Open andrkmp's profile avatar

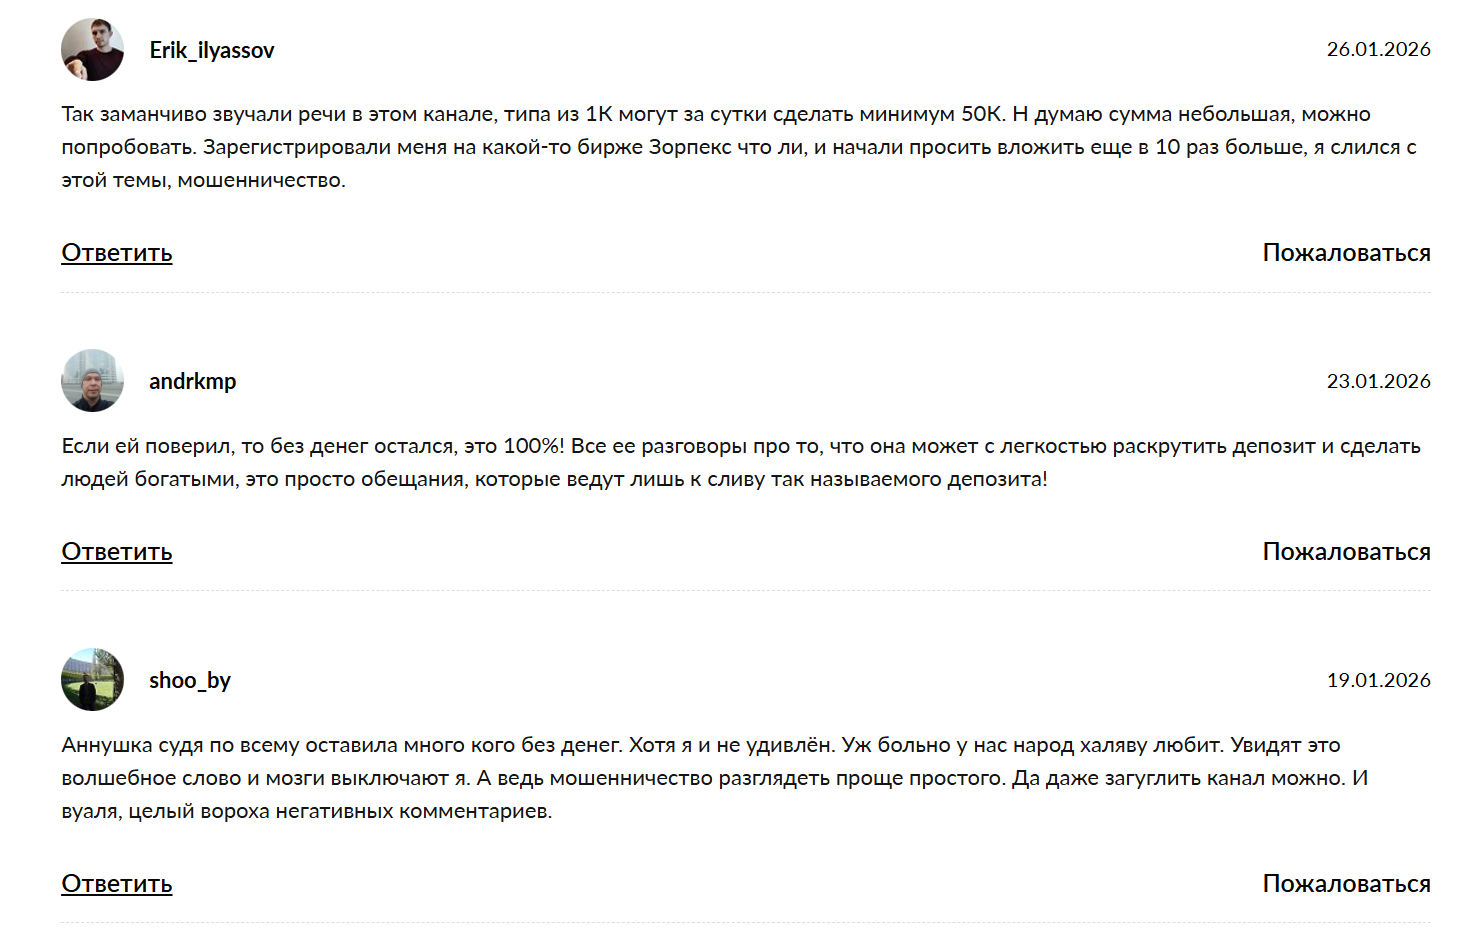click(92, 380)
